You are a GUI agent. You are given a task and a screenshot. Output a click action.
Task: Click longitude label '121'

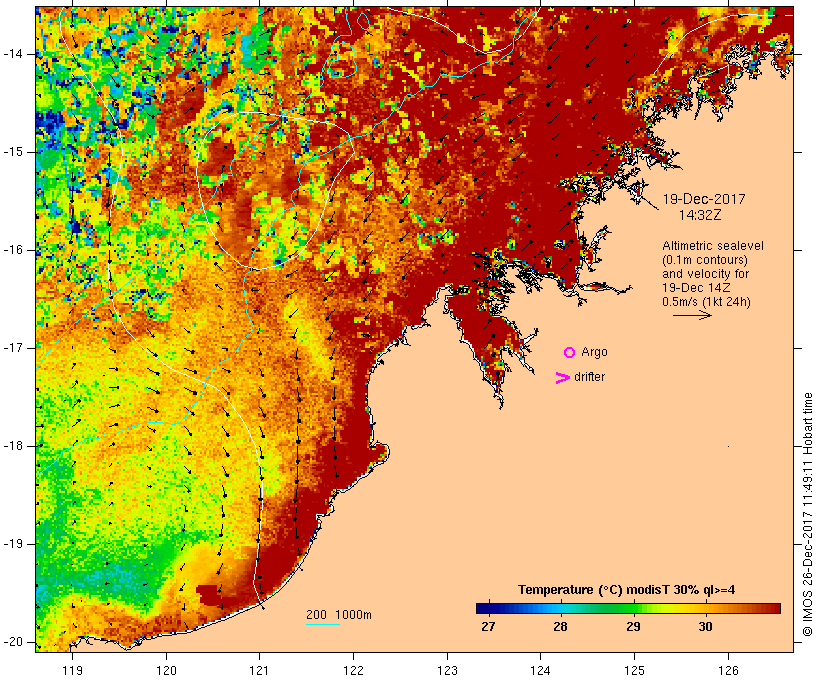pyautogui.click(x=259, y=671)
